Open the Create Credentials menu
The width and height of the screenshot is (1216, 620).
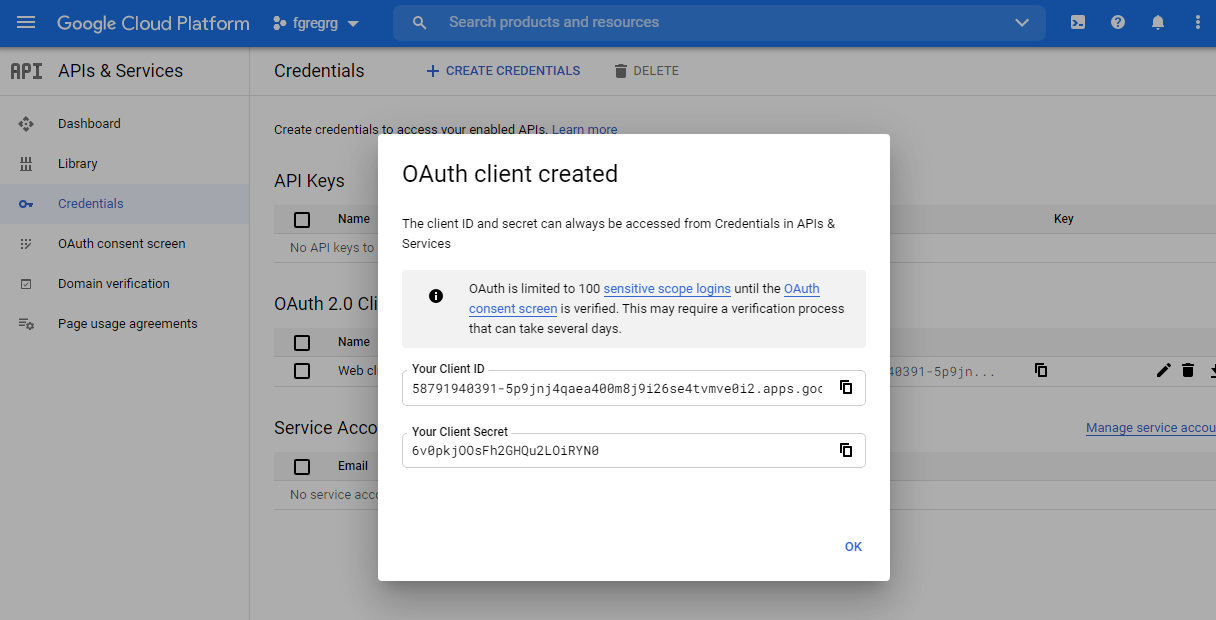point(503,71)
